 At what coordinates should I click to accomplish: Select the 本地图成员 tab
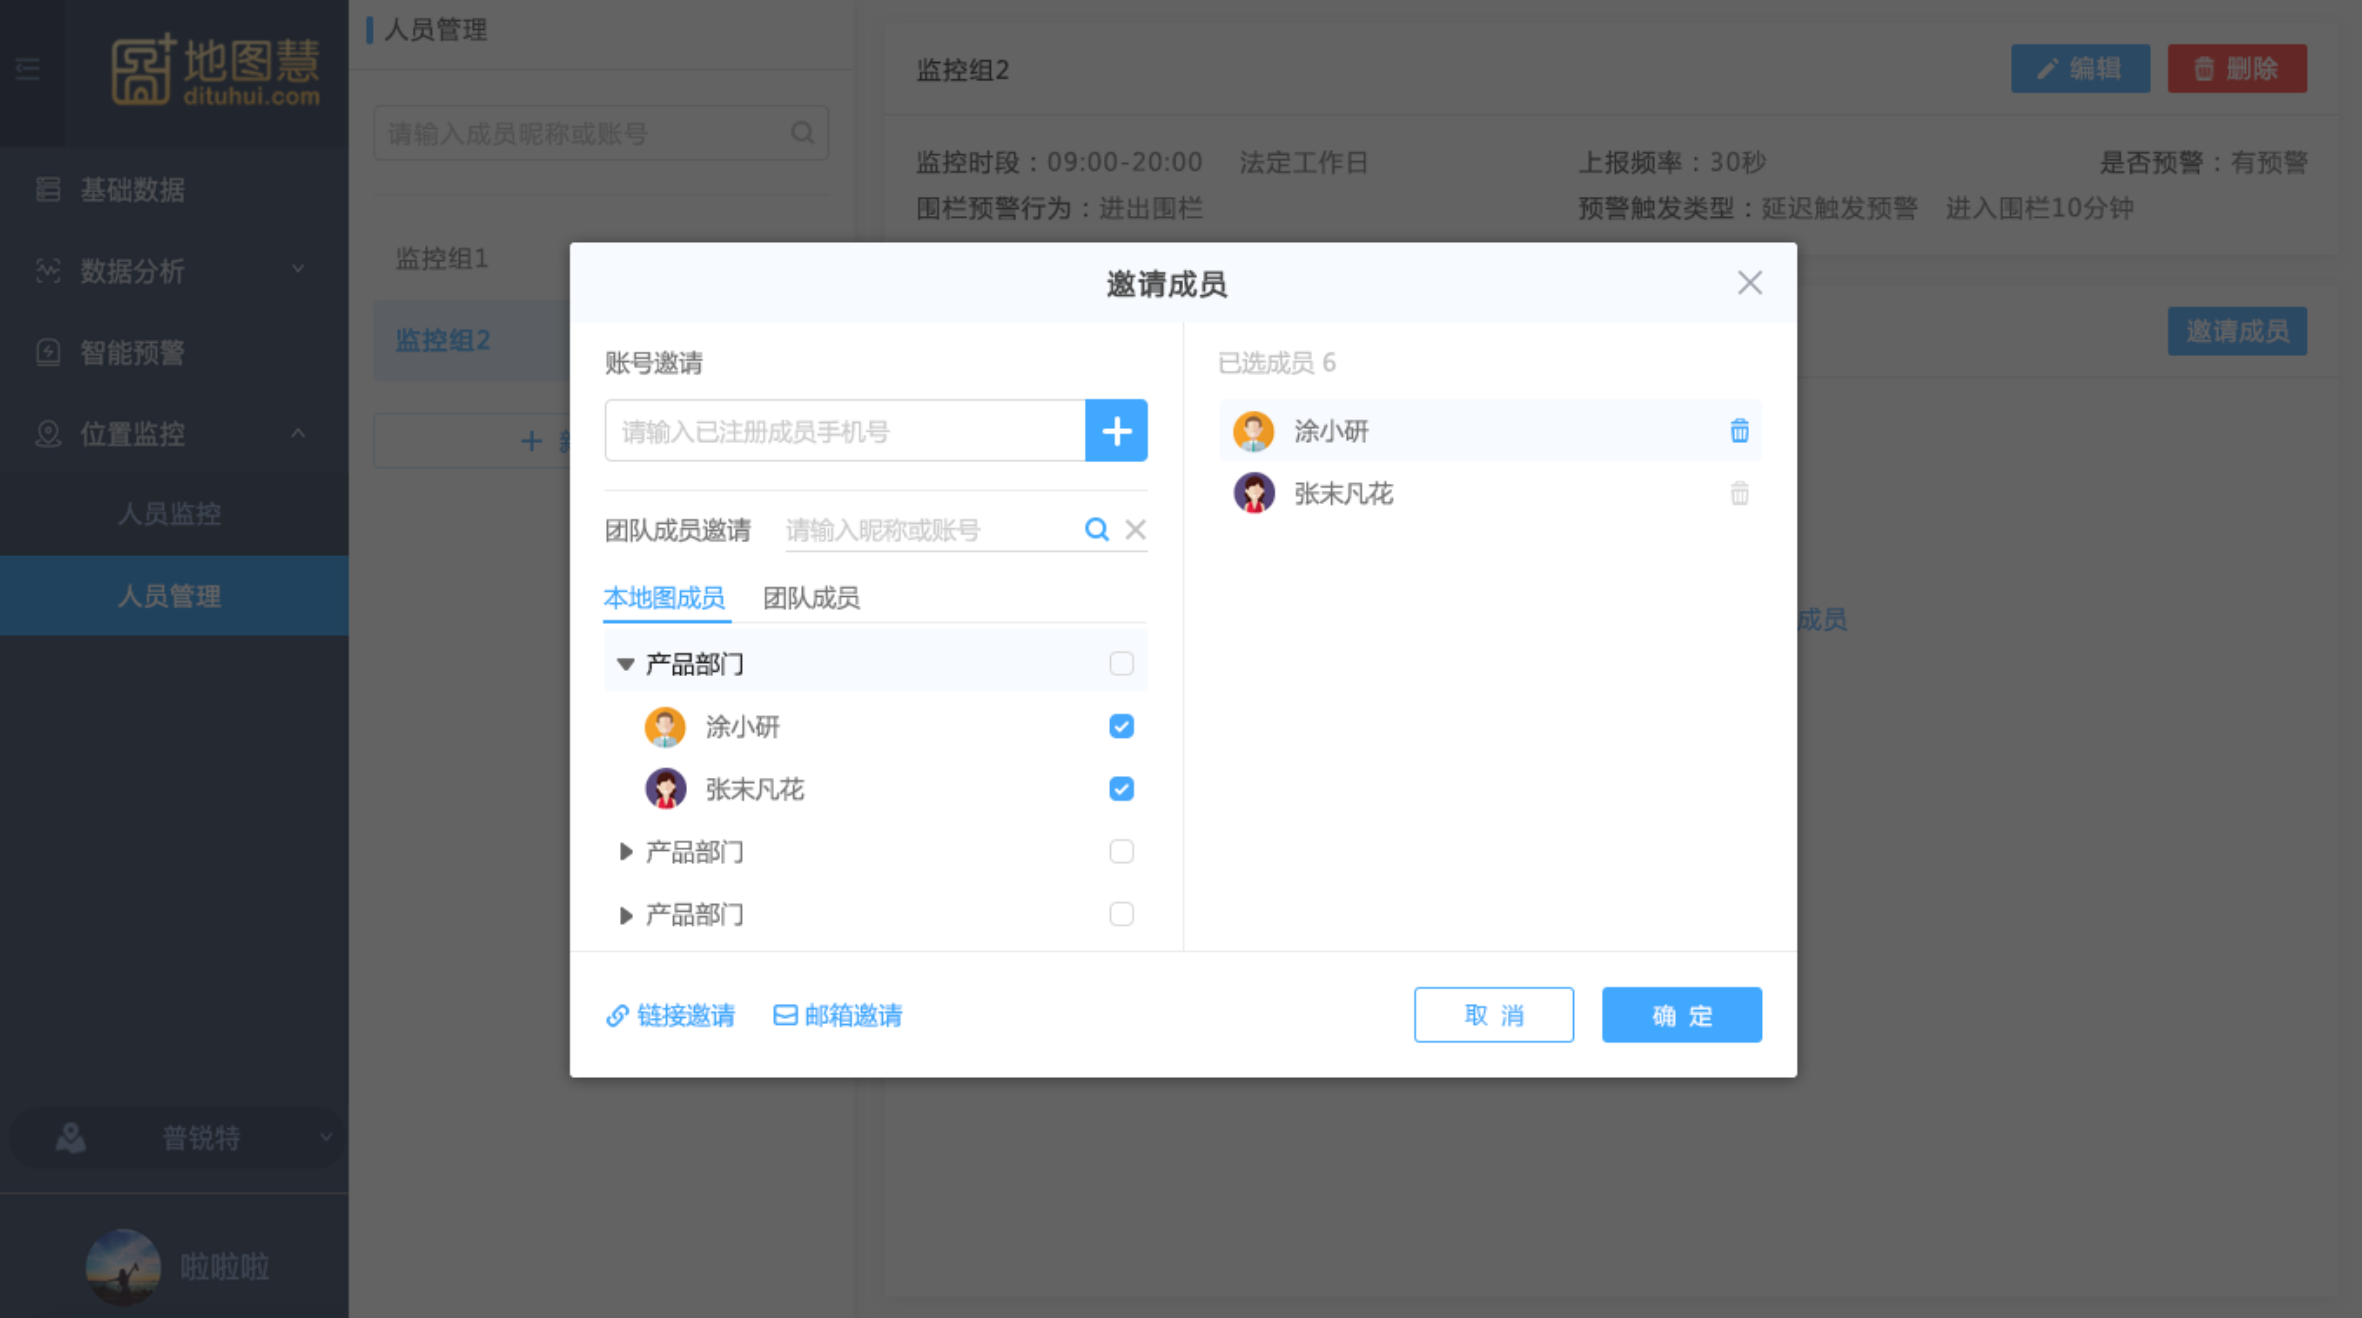tap(664, 598)
